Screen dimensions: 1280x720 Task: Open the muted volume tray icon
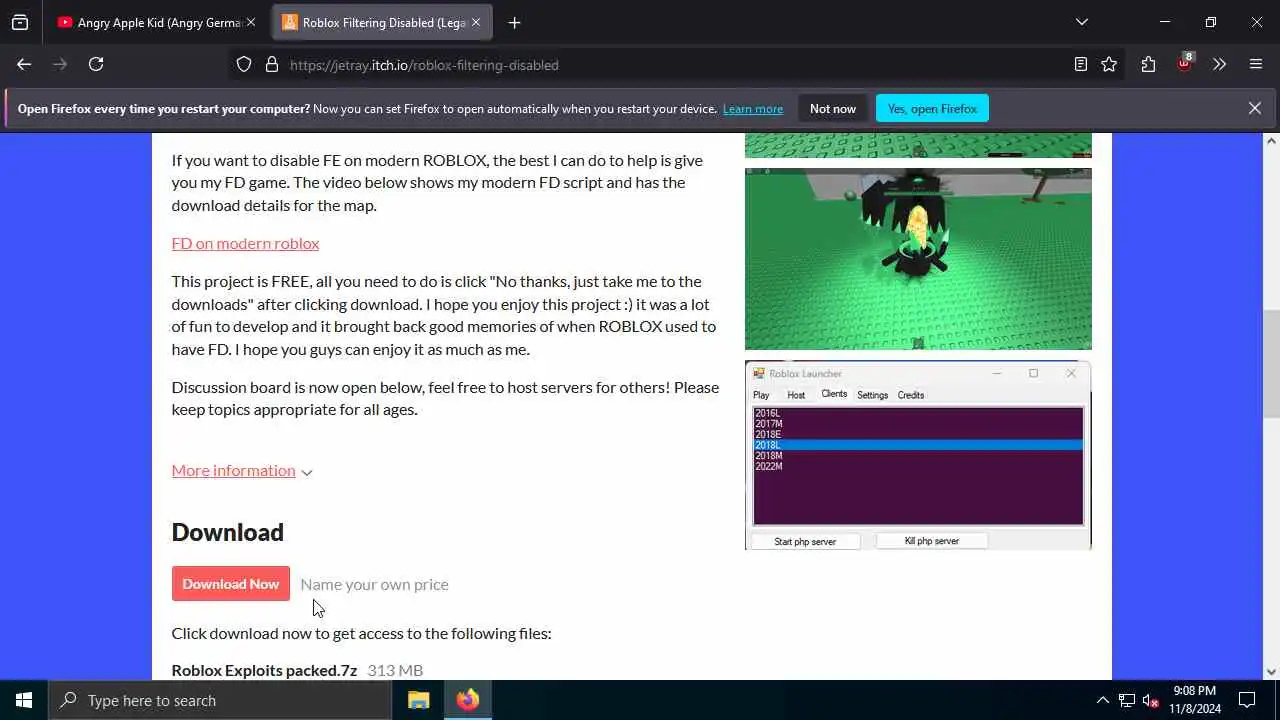1151,700
